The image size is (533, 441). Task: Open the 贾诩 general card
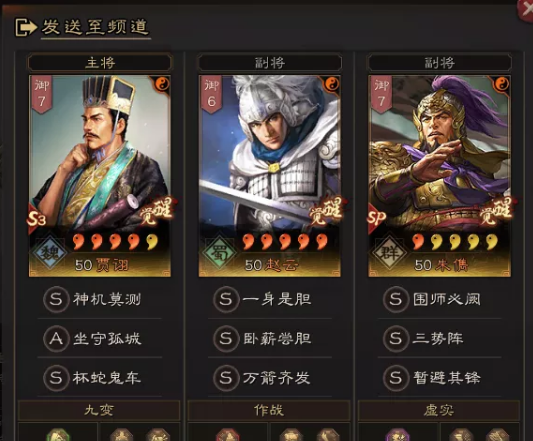[x=100, y=176]
